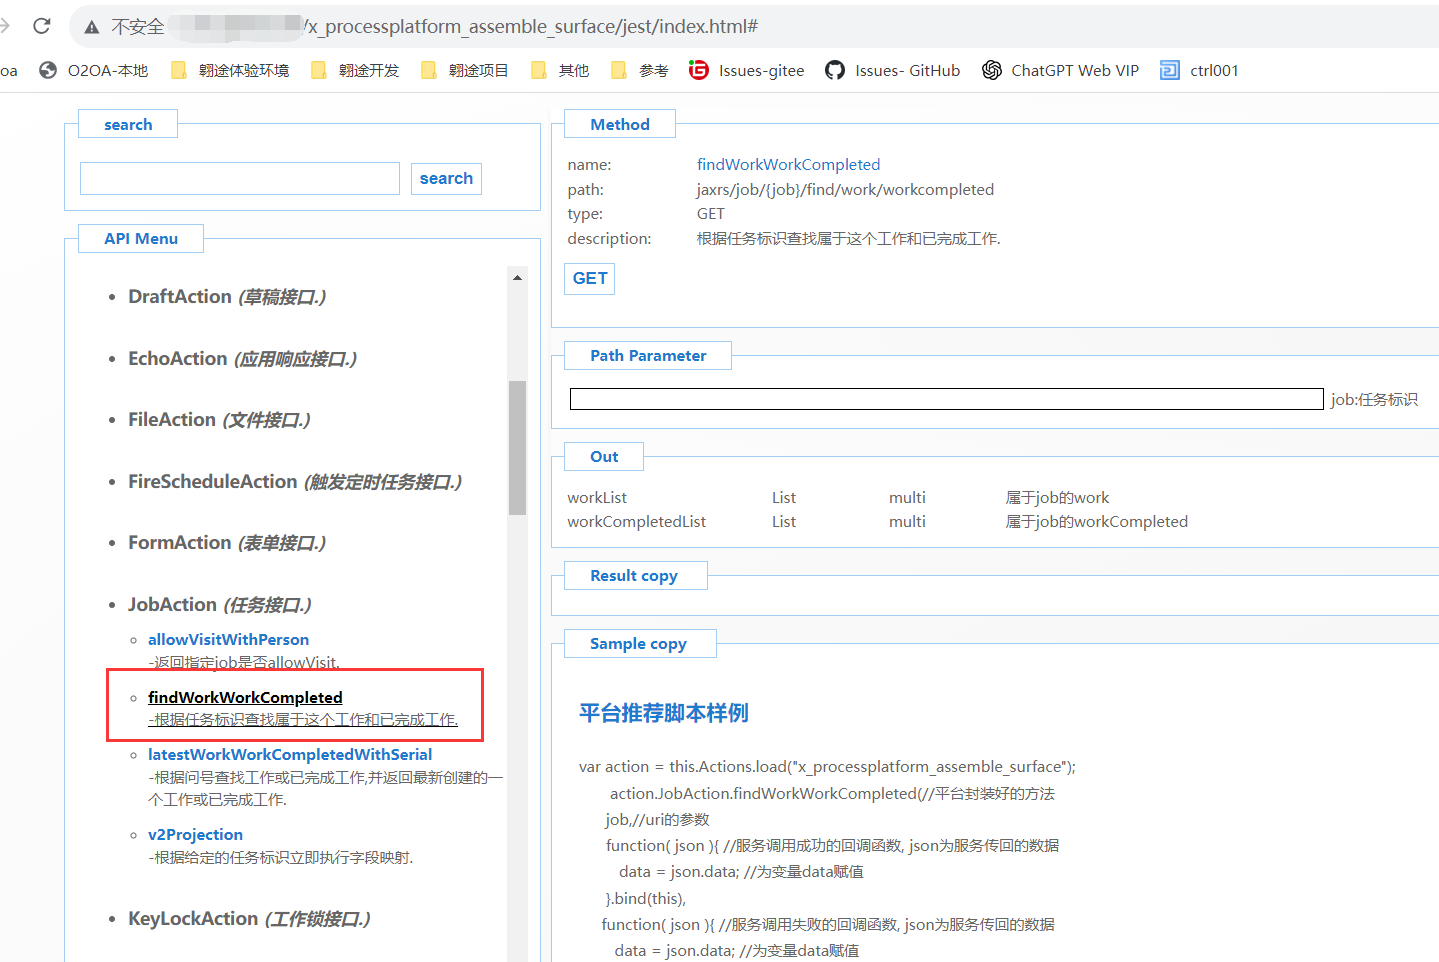Click the API Menu scrollbar thumb
Image resolution: width=1439 pixels, height=962 pixels.
517,447
